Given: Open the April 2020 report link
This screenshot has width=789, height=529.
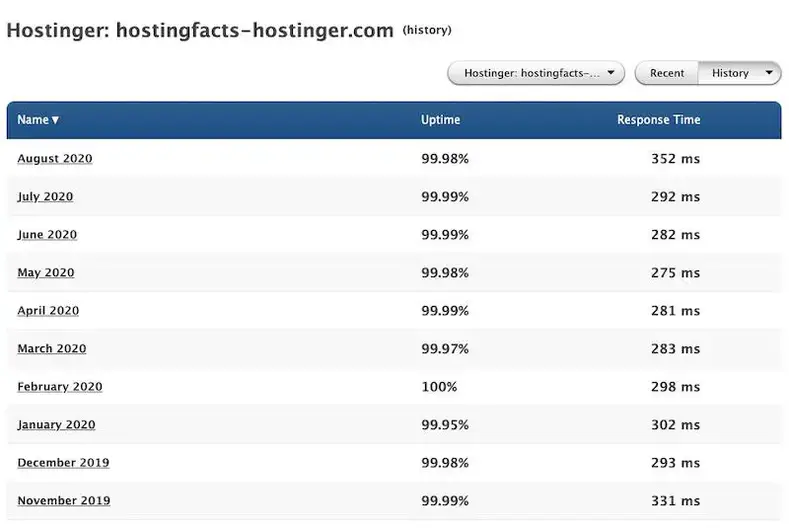Looking at the screenshot, I should (x=48, y=311).
